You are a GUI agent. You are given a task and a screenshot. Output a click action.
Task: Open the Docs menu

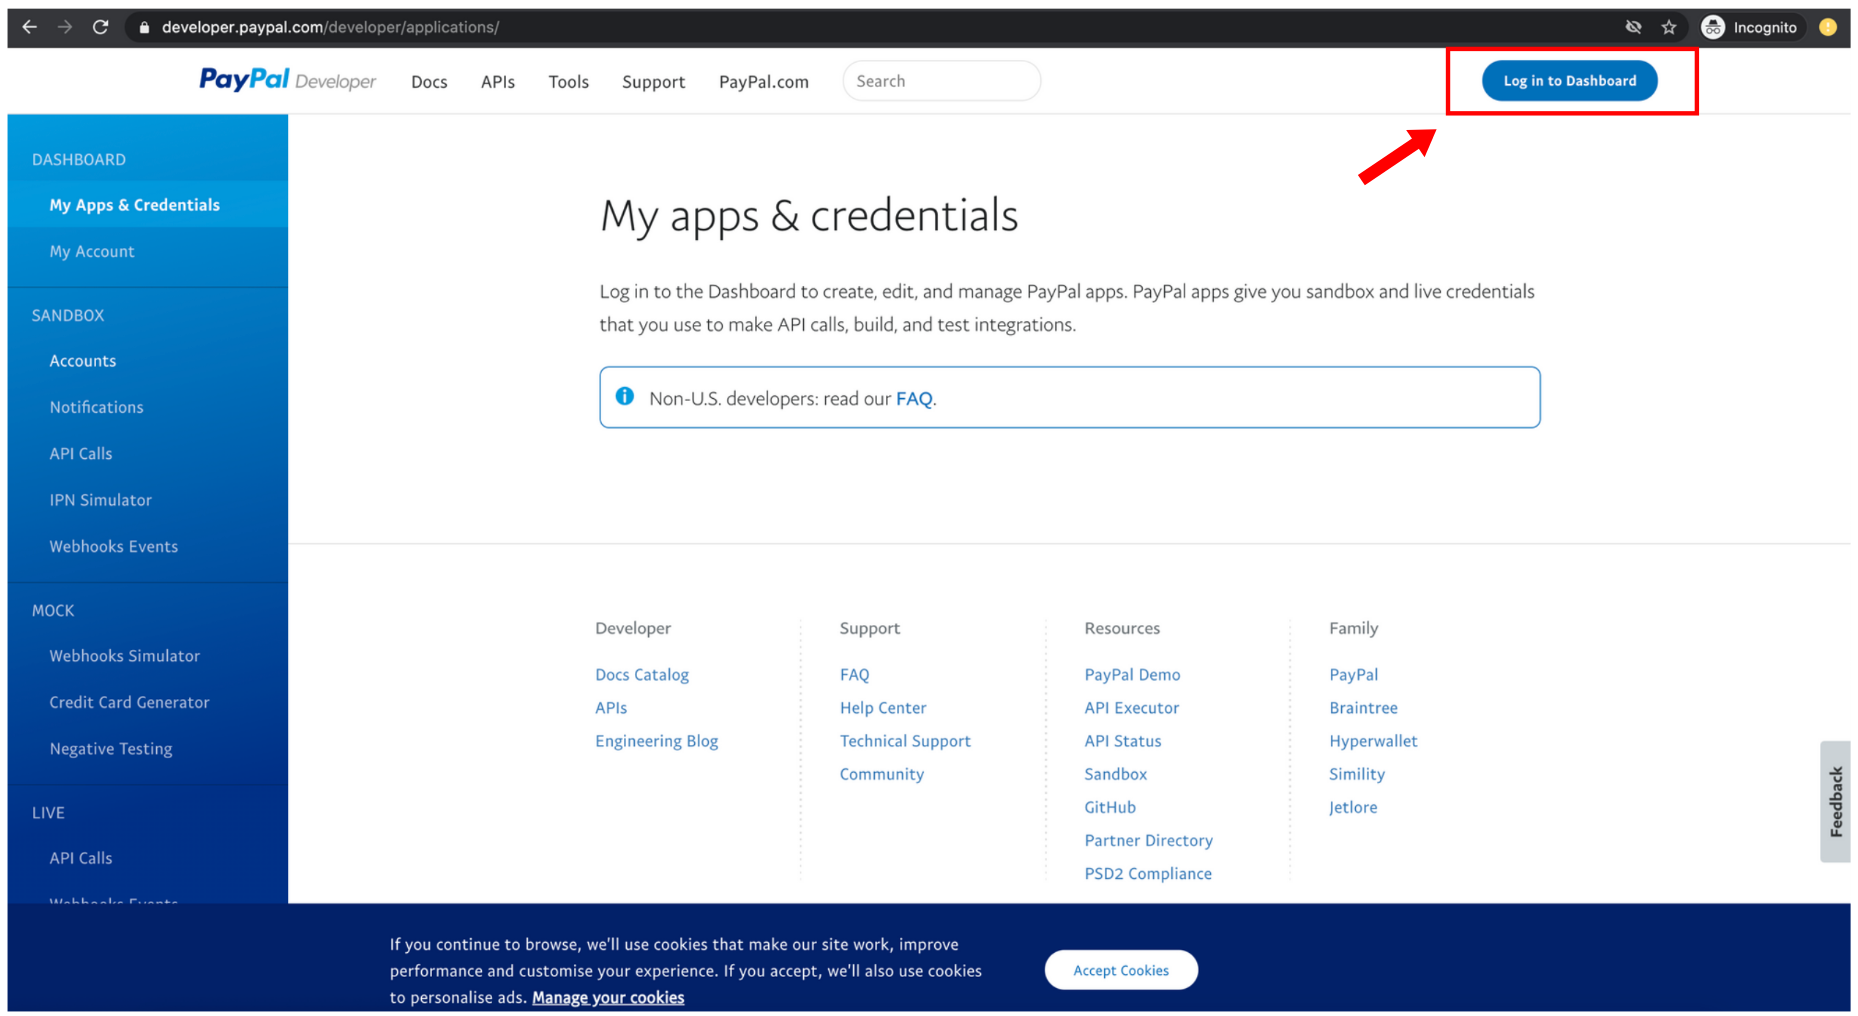[x=429, y=82]
